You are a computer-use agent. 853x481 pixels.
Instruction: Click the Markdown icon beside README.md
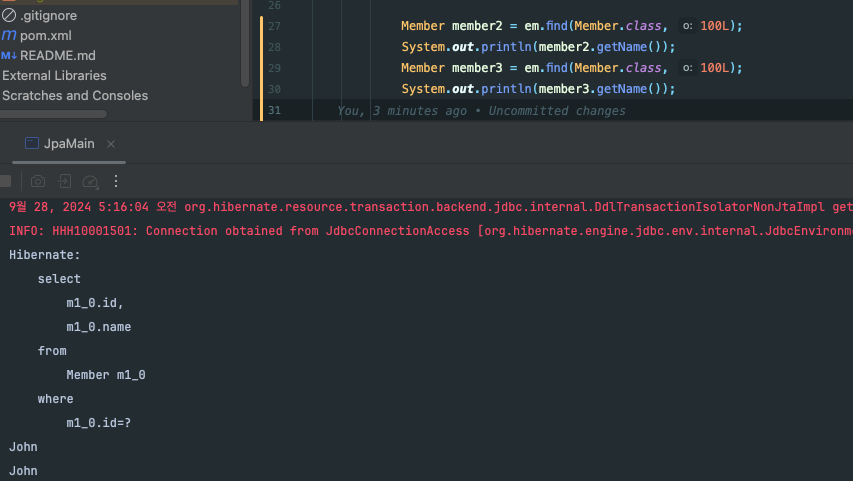[9, 55]
